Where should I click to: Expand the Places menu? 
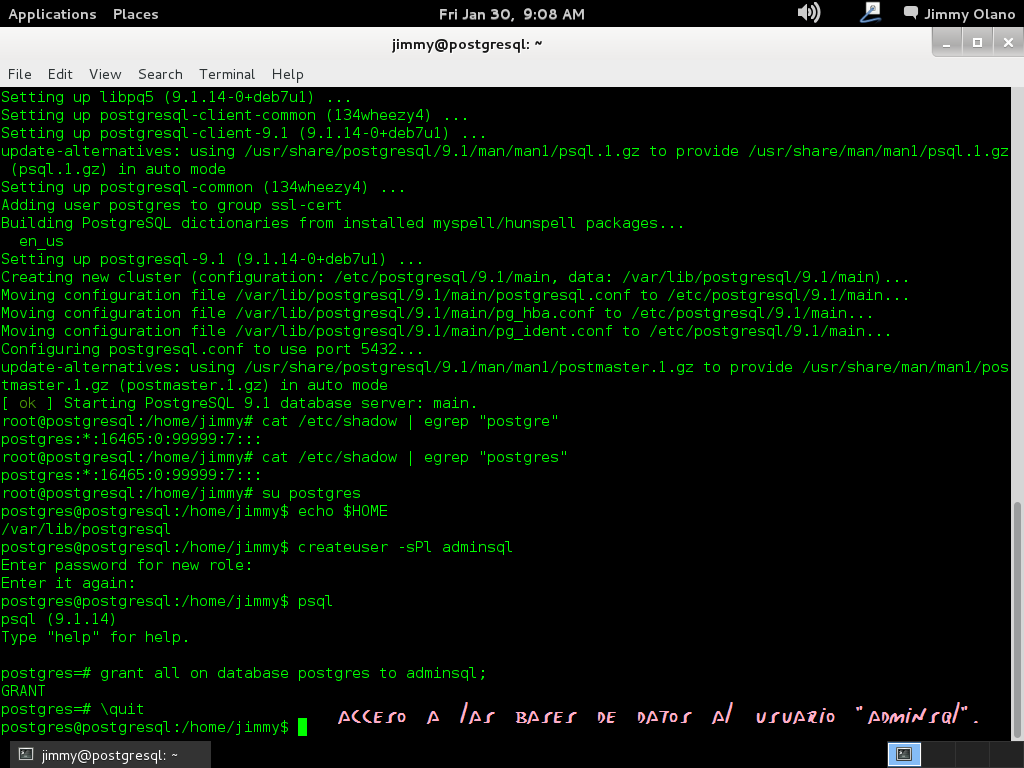[135, 14]
